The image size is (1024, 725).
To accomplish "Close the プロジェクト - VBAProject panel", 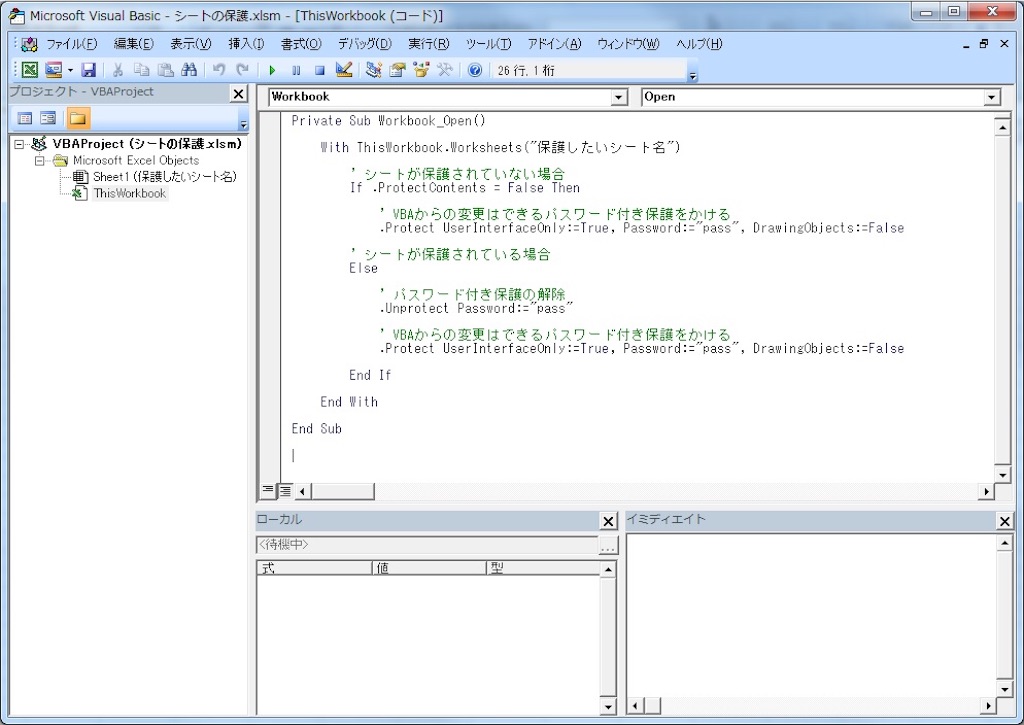I will pos(238,94).
